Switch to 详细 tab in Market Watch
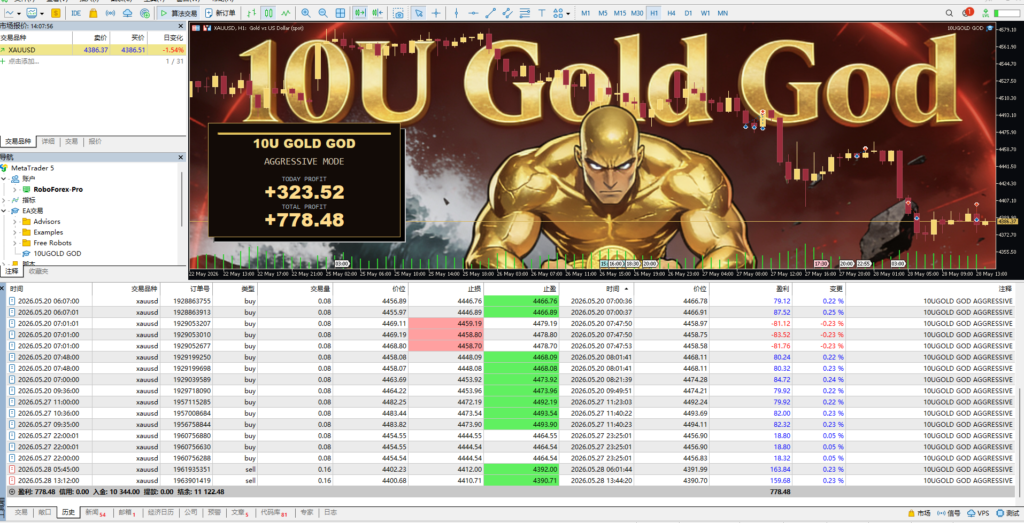 (48, 142)
